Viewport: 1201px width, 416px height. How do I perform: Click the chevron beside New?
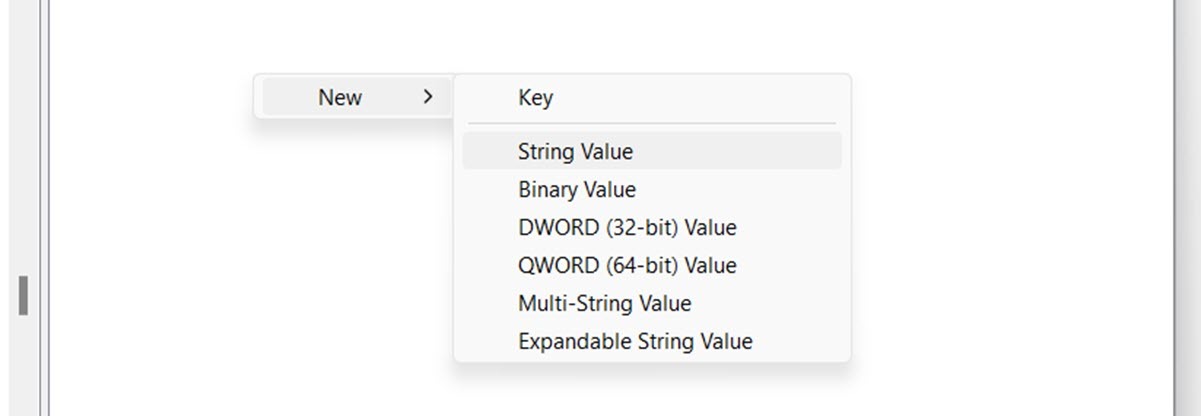pos(428,97)
